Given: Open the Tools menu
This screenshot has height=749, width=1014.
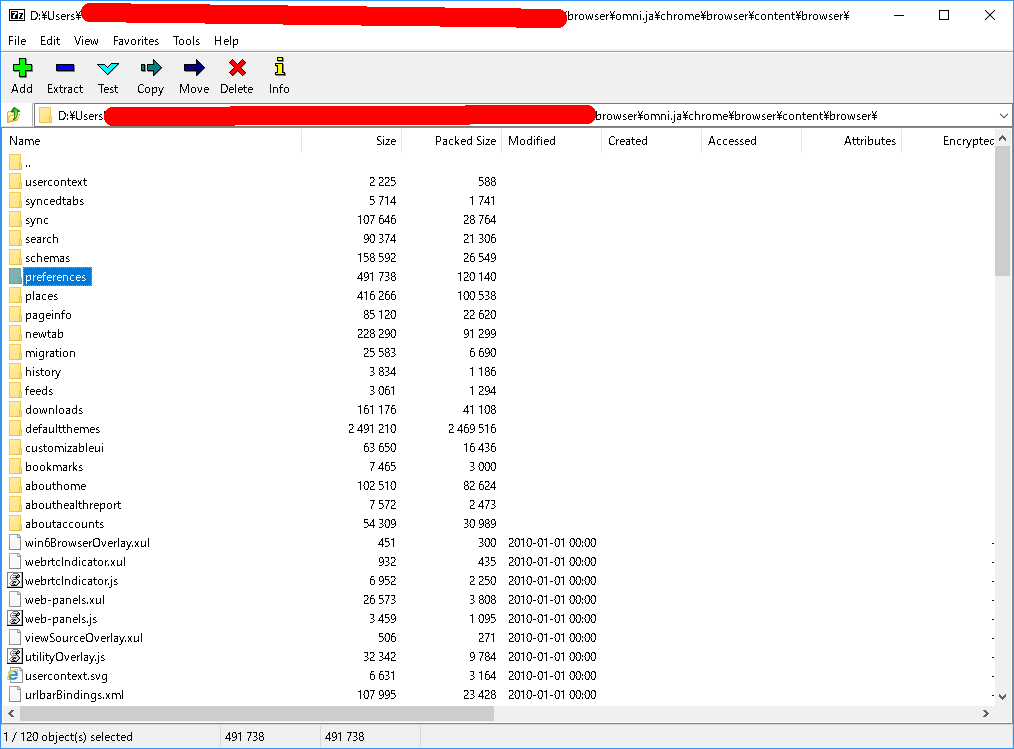Looking at the screenshot, I should click(x=186, y=41).
